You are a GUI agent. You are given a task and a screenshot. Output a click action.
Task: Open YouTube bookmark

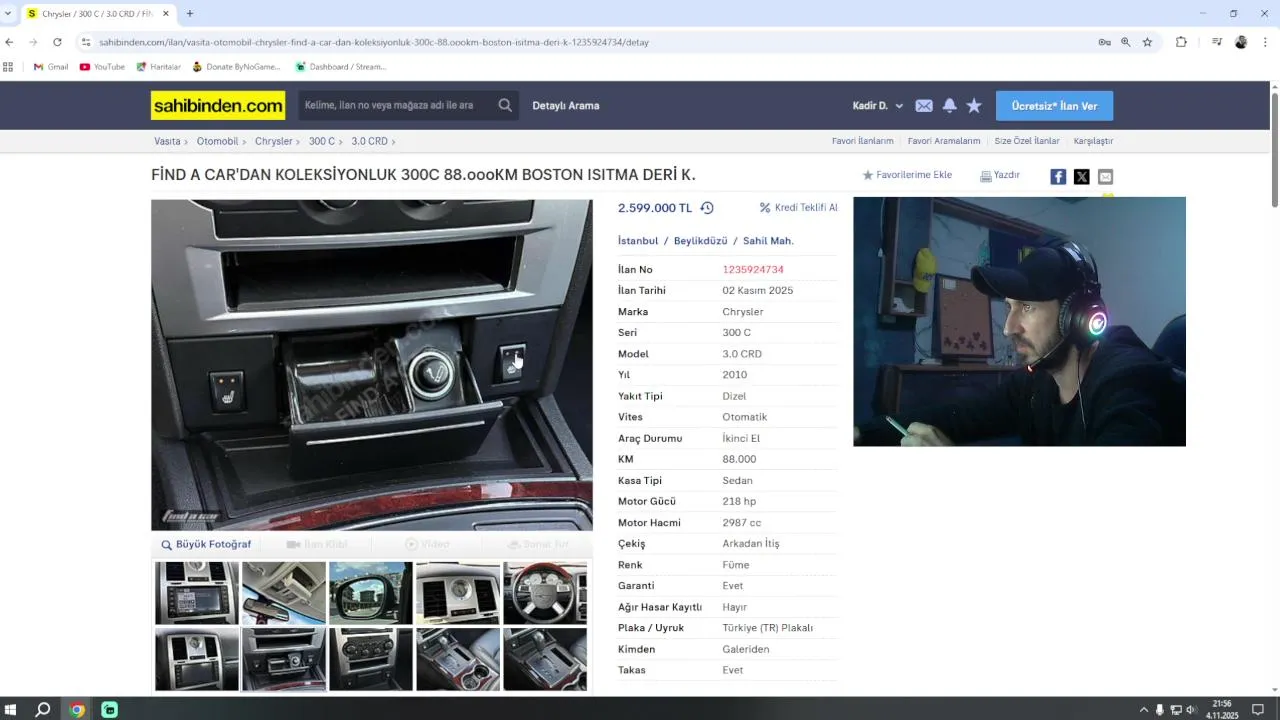click(102, 67)
